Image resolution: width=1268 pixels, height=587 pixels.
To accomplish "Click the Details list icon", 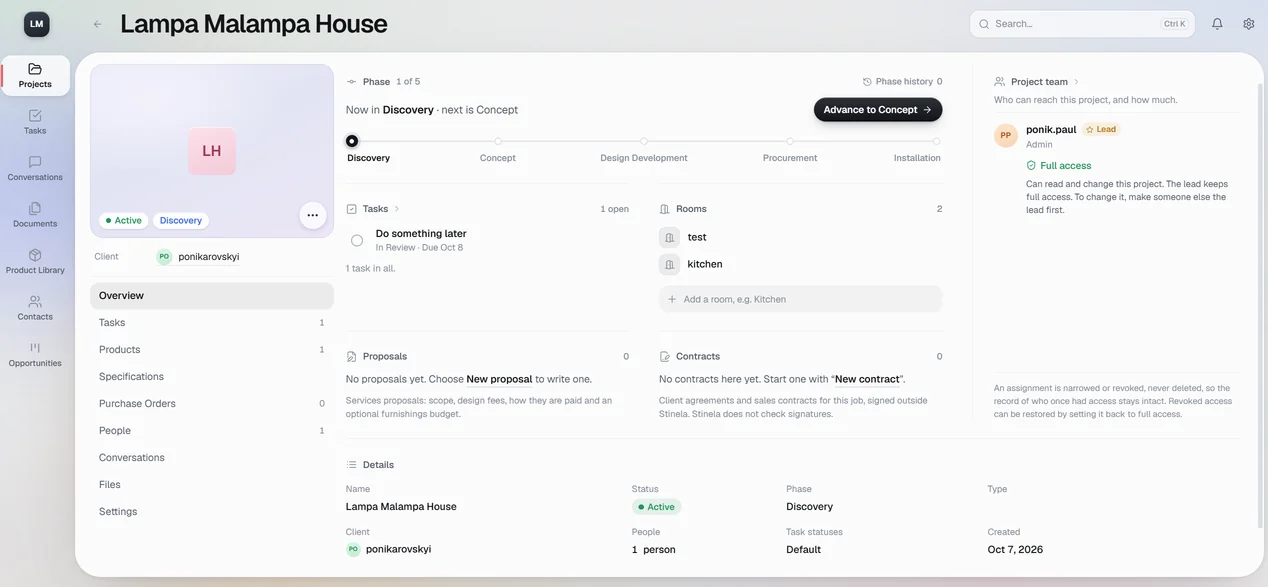I will pos(351,465).
